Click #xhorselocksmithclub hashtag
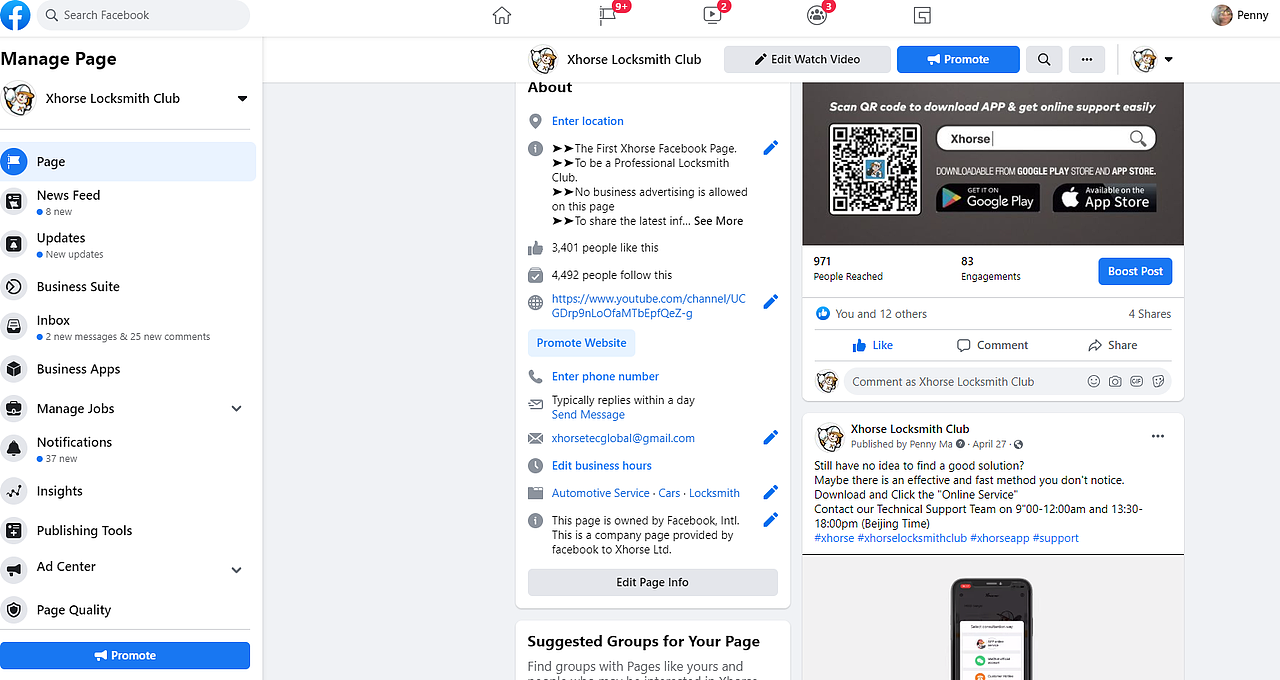The height and width of the screenshot is (680, 1280). (912, 538)
